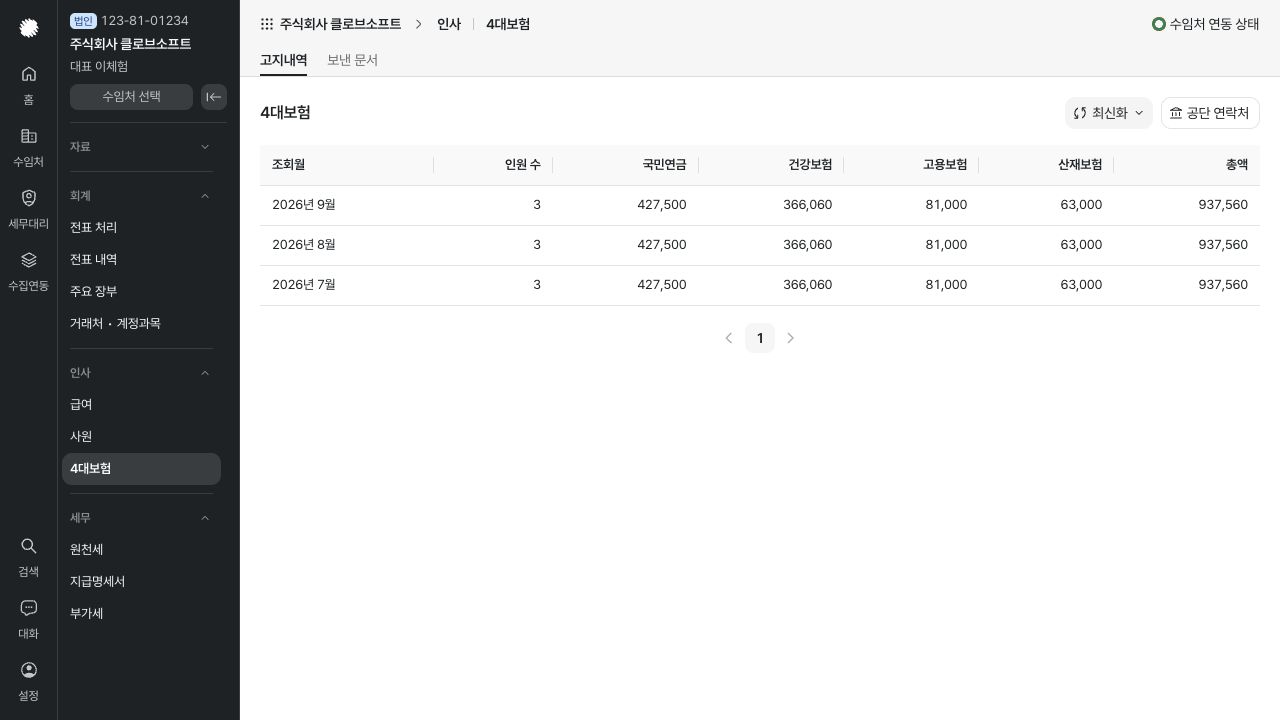Select the 2026년 9월 row
The image size is (1280, 720).
click(760, 205)
